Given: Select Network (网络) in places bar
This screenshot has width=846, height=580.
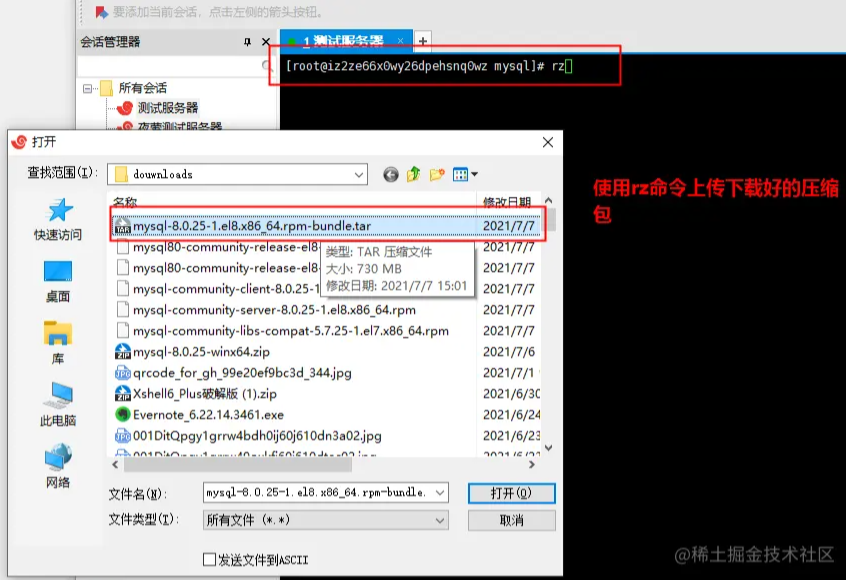Looking at the screenshot, I should [x=58, y=466].
